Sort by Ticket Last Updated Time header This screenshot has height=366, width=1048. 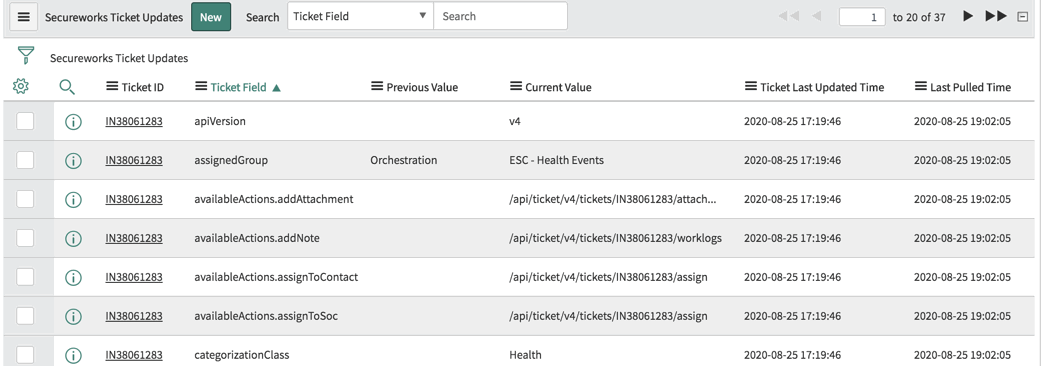tap(822, 87)
